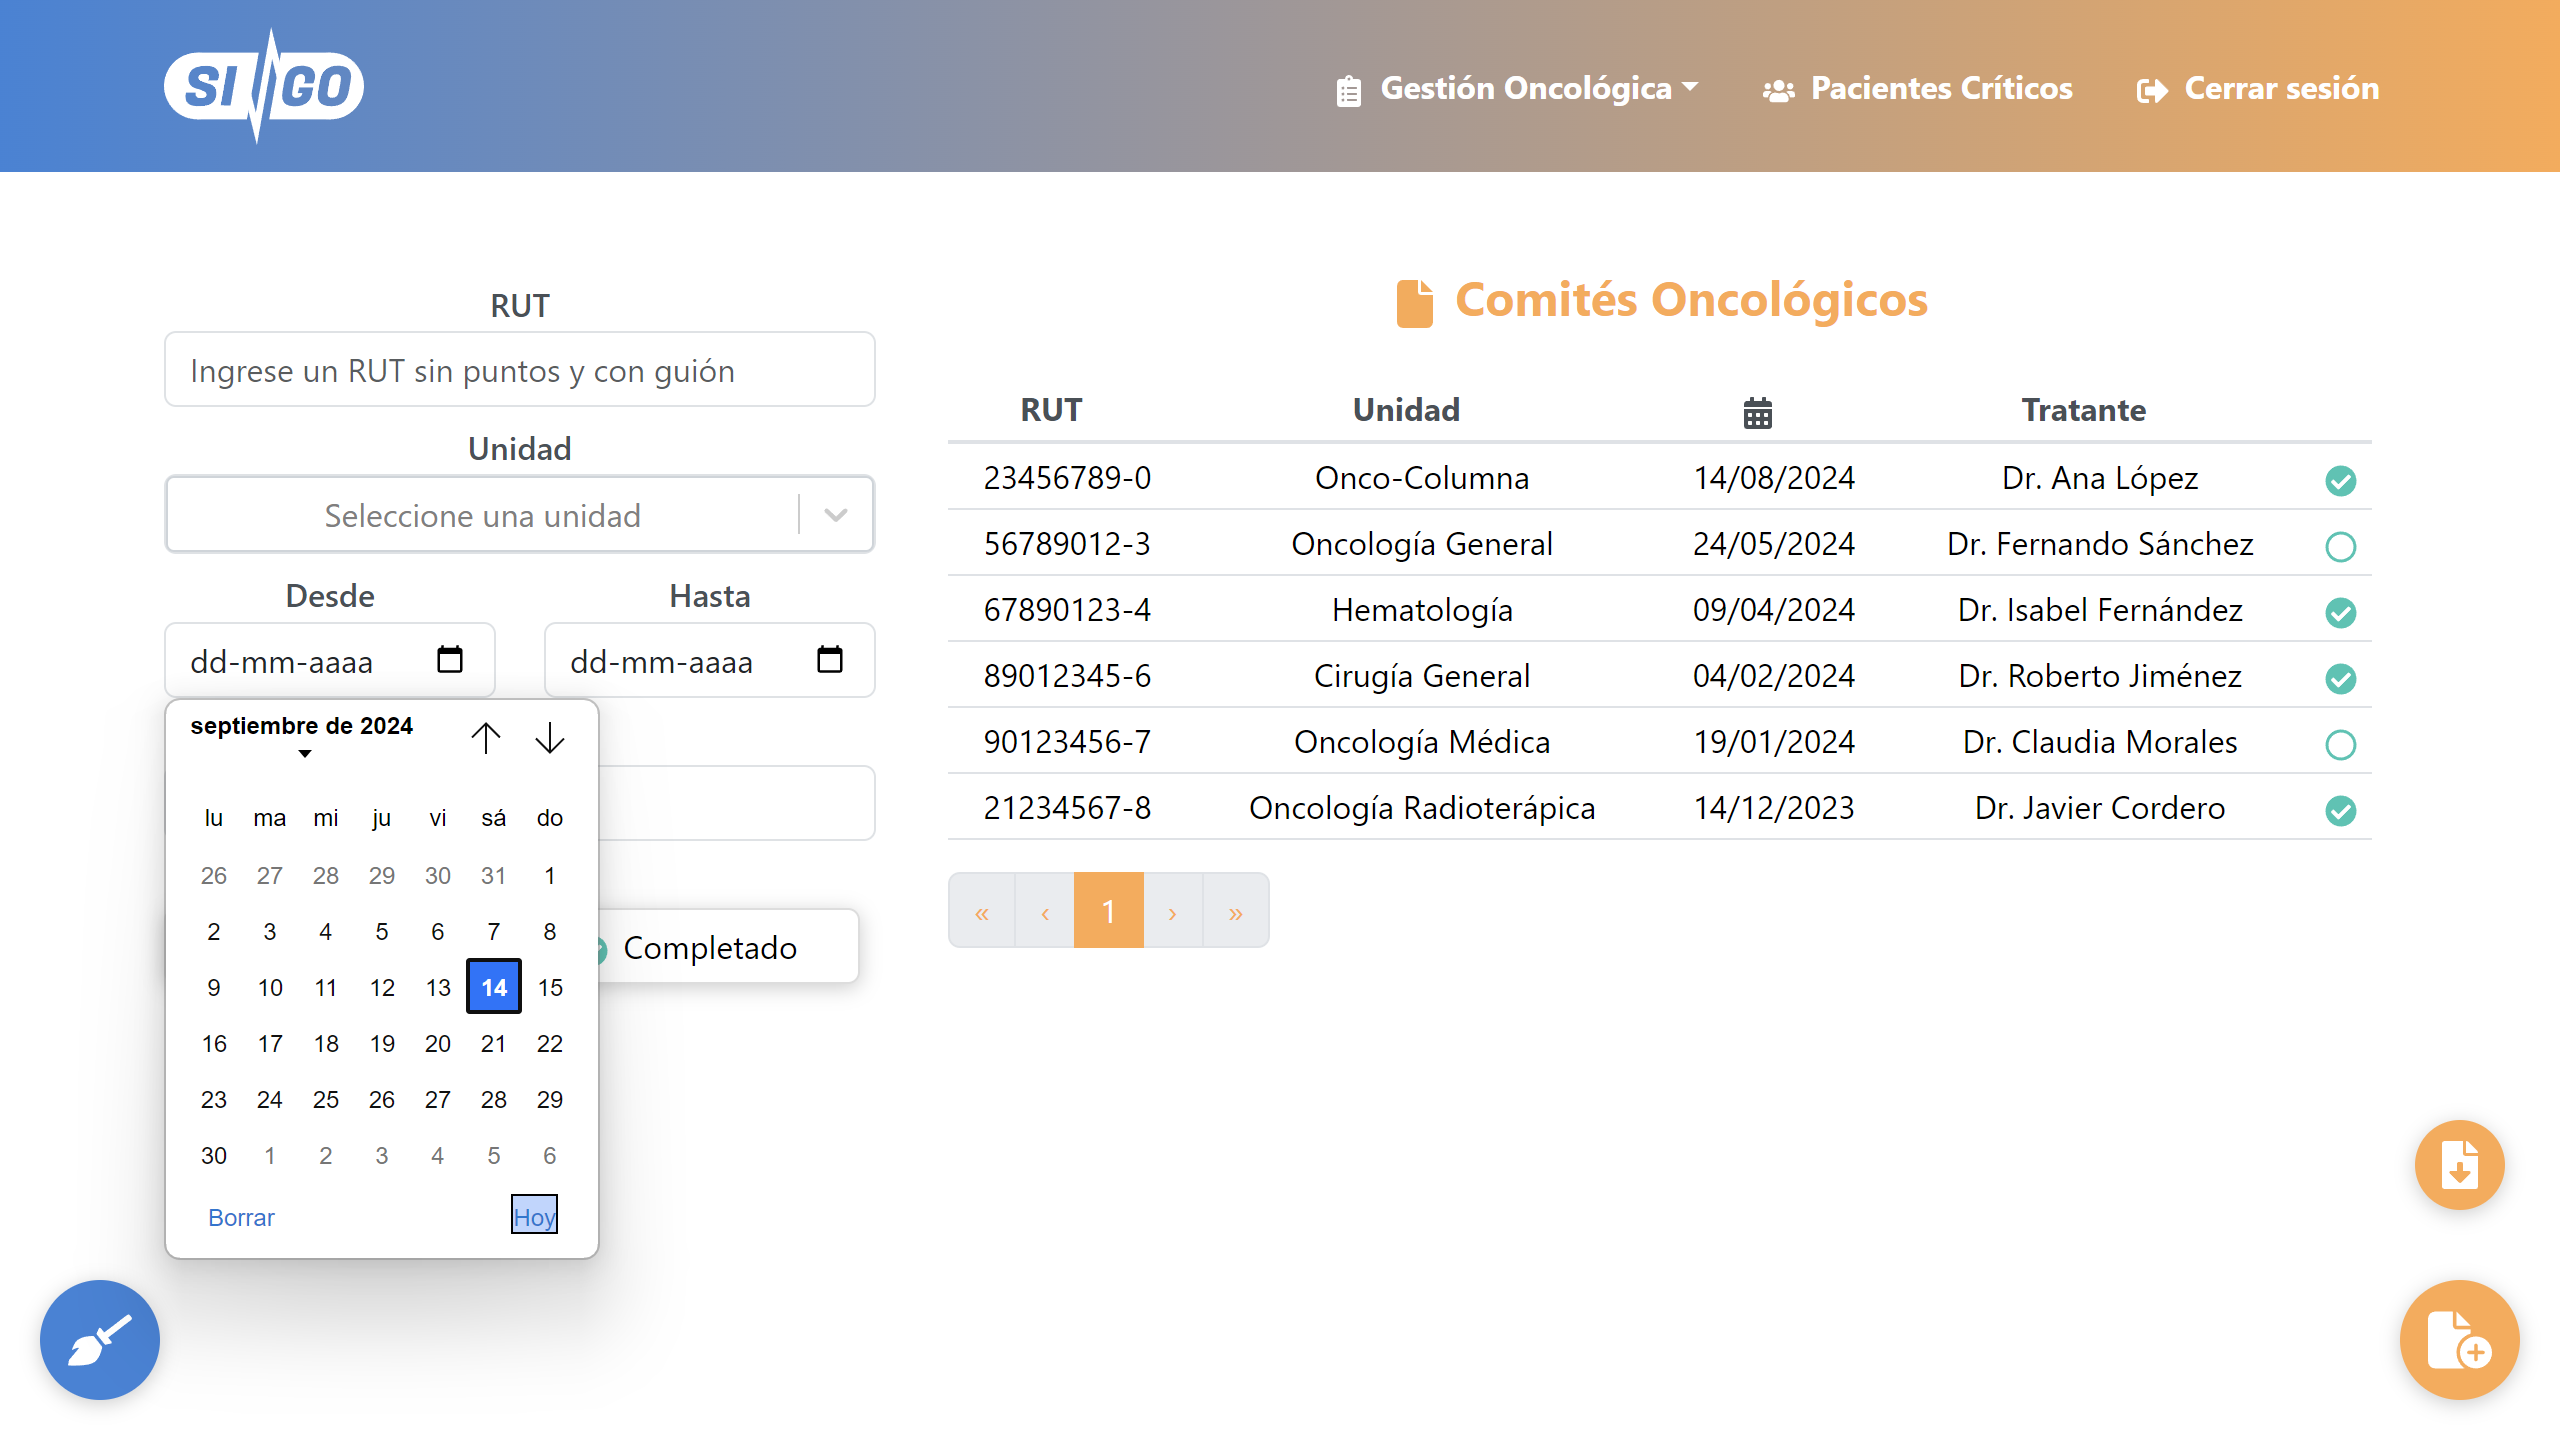Viewport: 2560px width, 1440px height.
Task: Click the Comités Oncológicos heading
Action: click(1691, 300)
